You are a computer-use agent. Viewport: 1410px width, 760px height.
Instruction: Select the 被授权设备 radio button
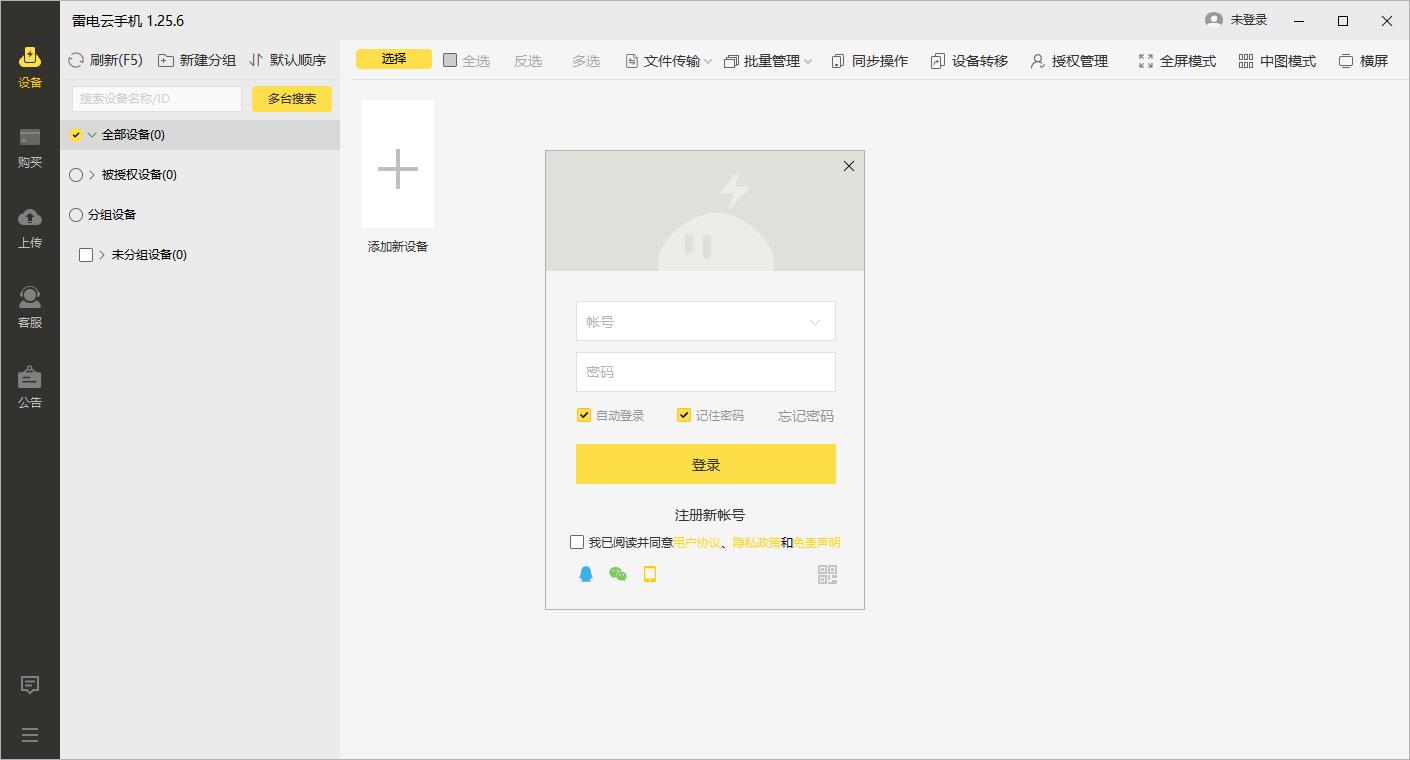pos(76,175)
